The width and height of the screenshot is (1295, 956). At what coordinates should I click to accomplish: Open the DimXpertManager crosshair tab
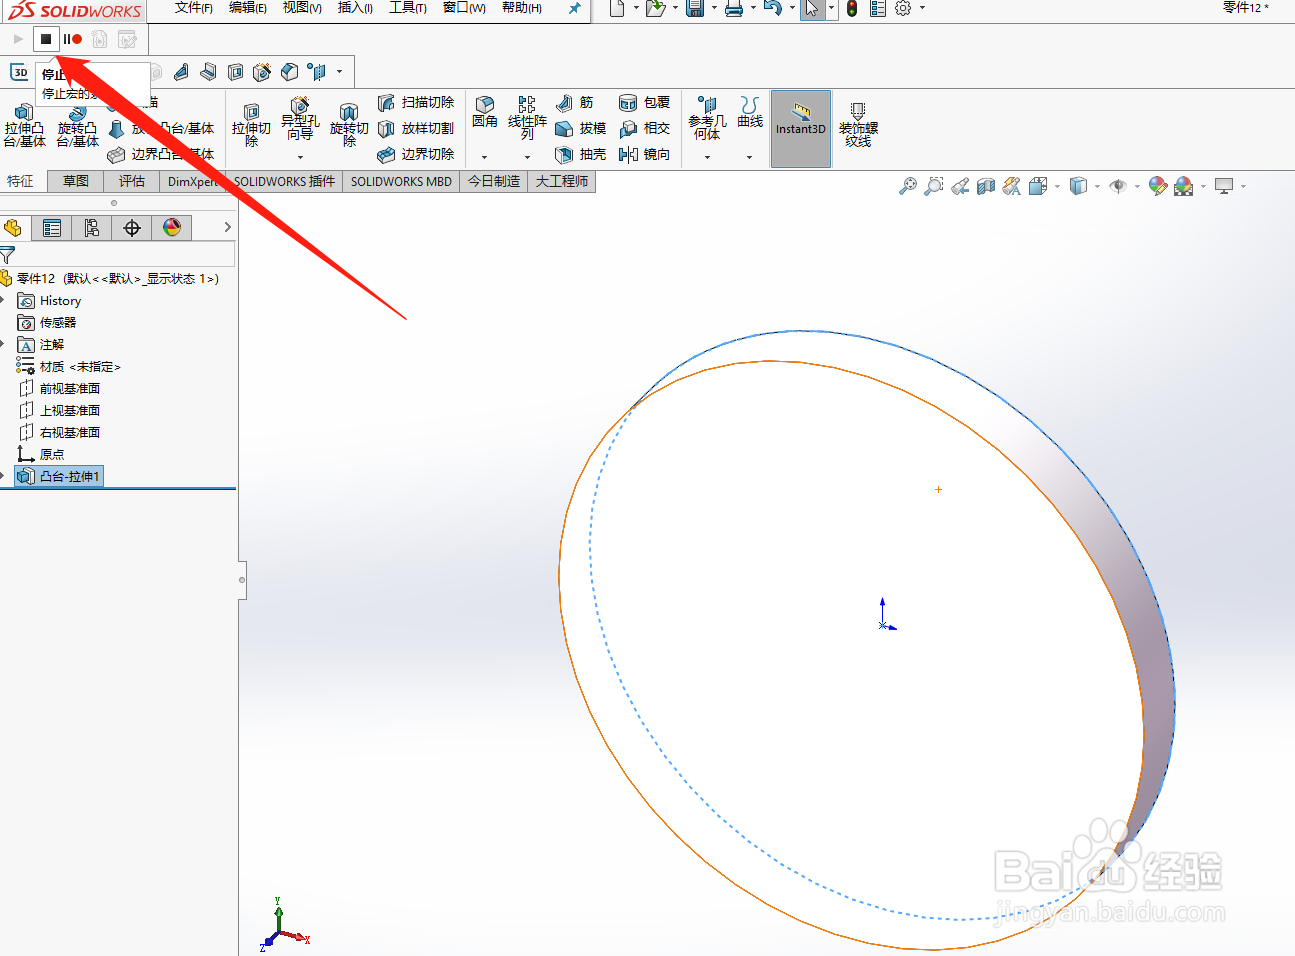pos(132,228)
